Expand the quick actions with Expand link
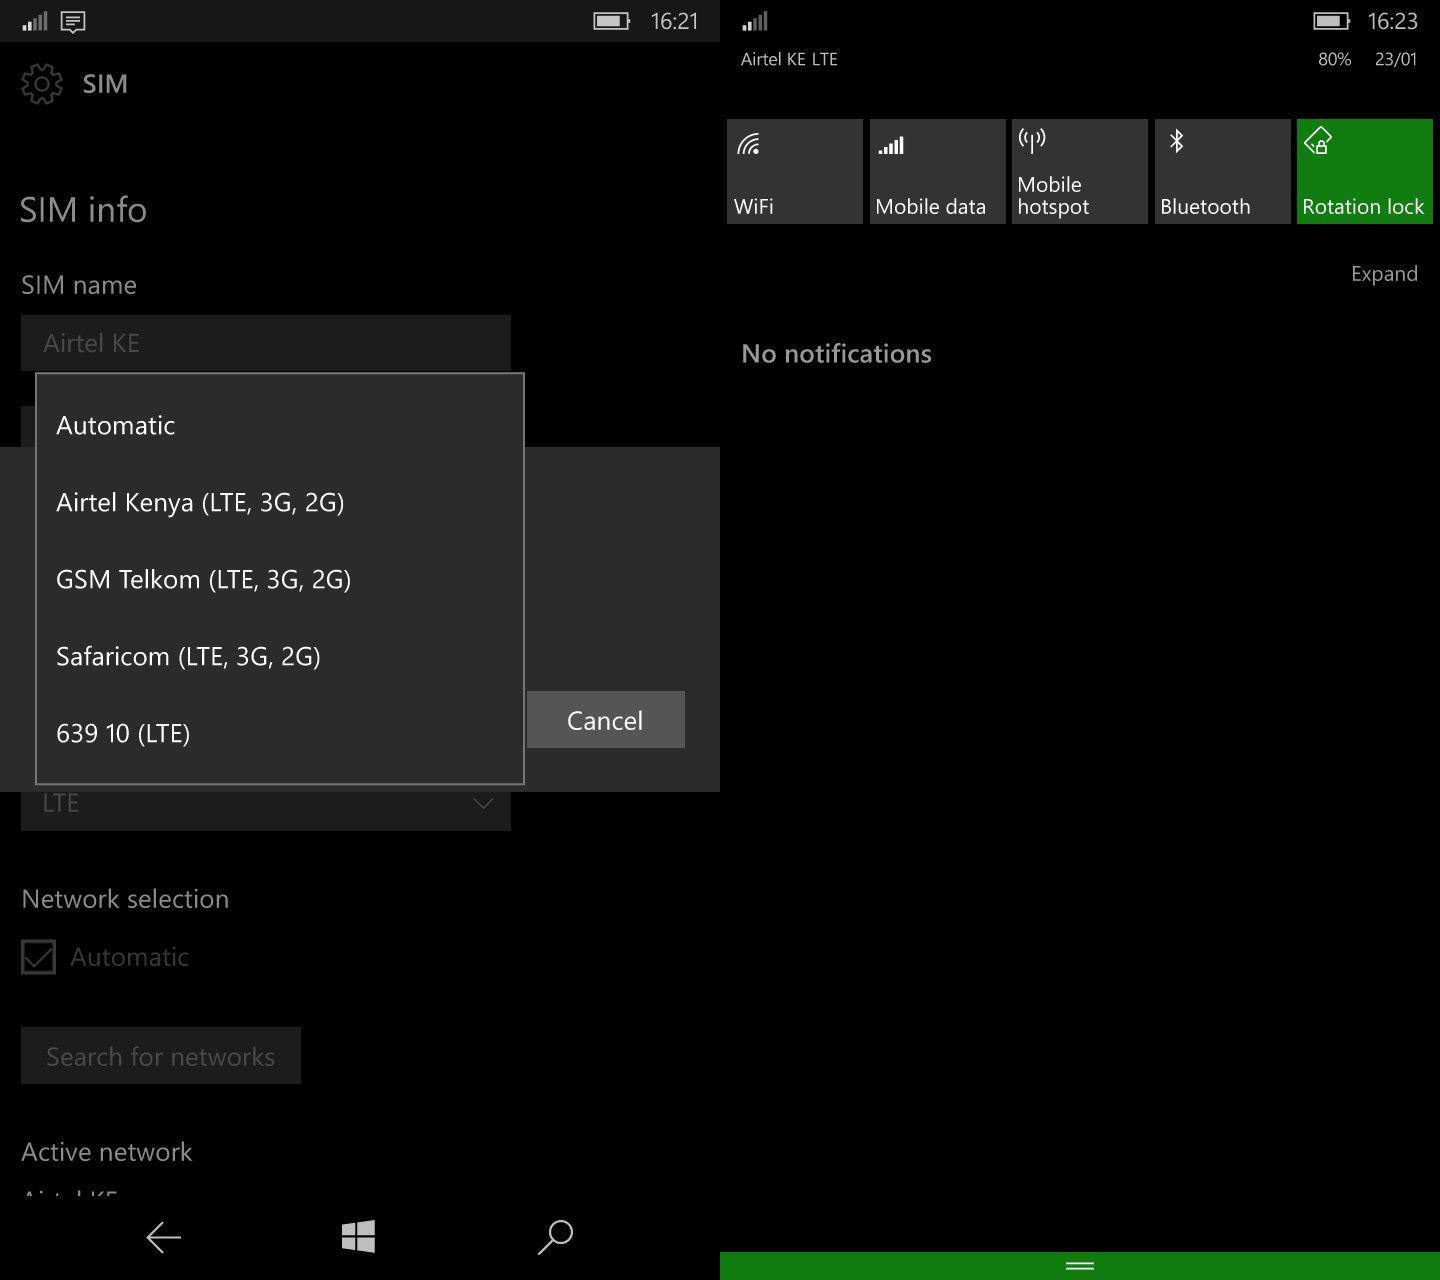Screen dimensions: 1440x1280 [x=1384, y=274]
